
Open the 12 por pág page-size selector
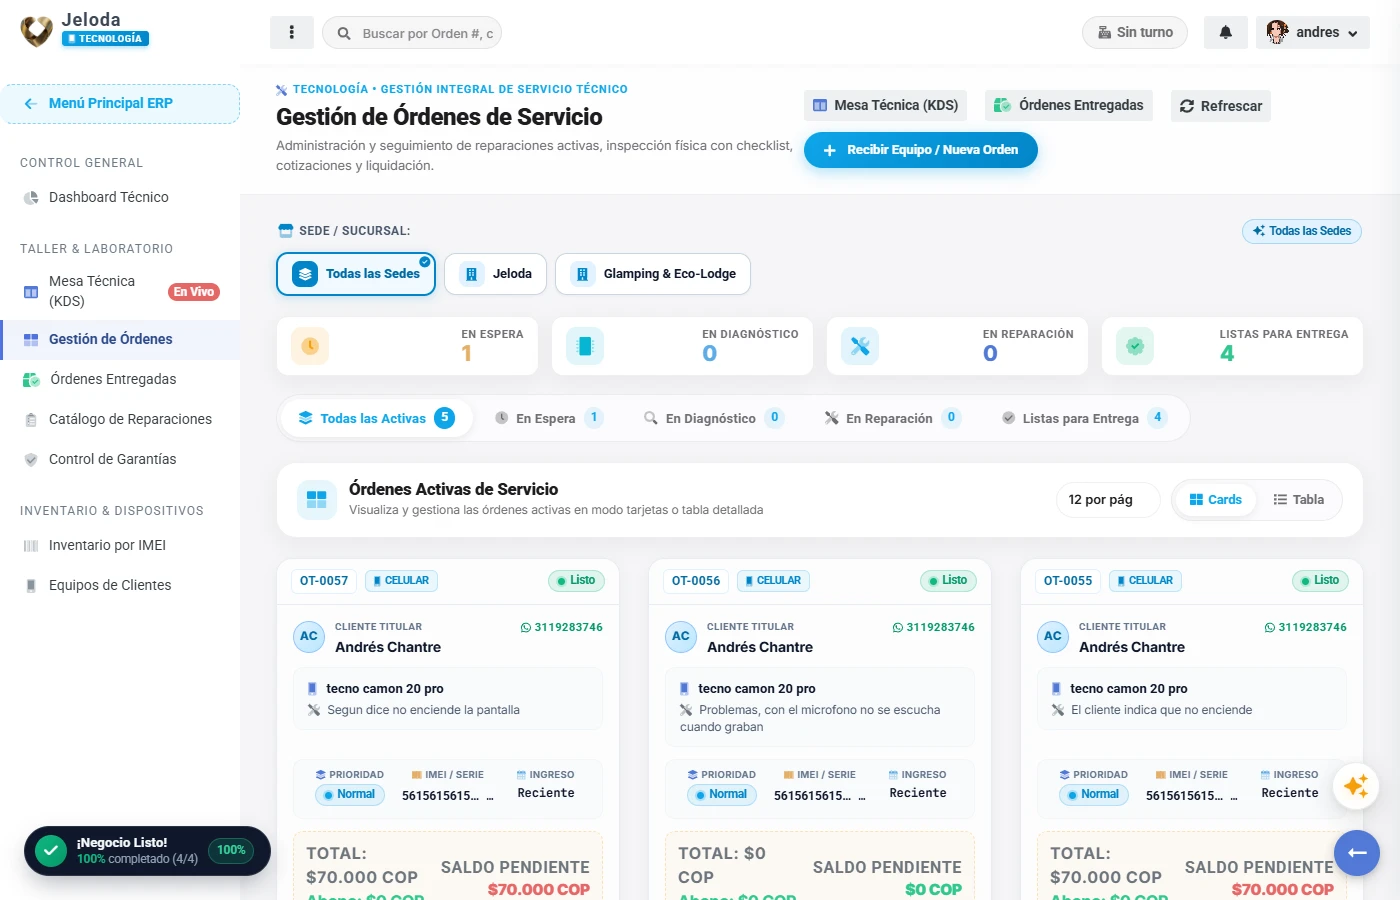tap(1108, 500)
